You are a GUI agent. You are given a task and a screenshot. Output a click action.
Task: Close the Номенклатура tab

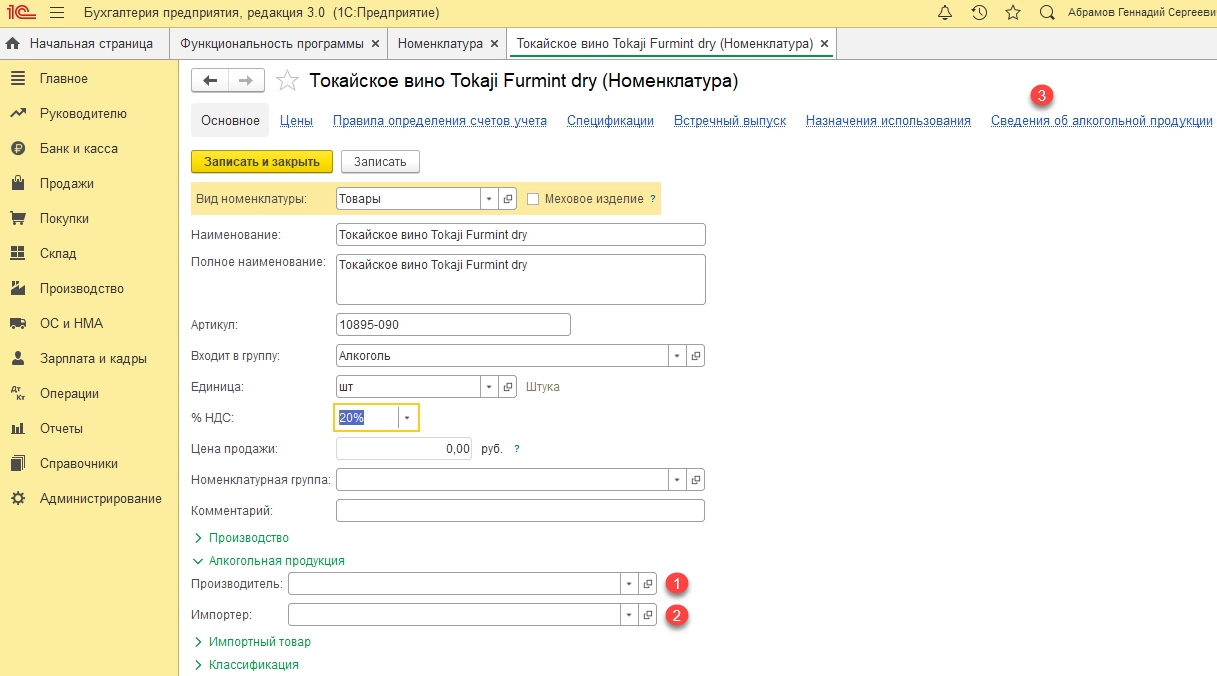click(494, 44)
